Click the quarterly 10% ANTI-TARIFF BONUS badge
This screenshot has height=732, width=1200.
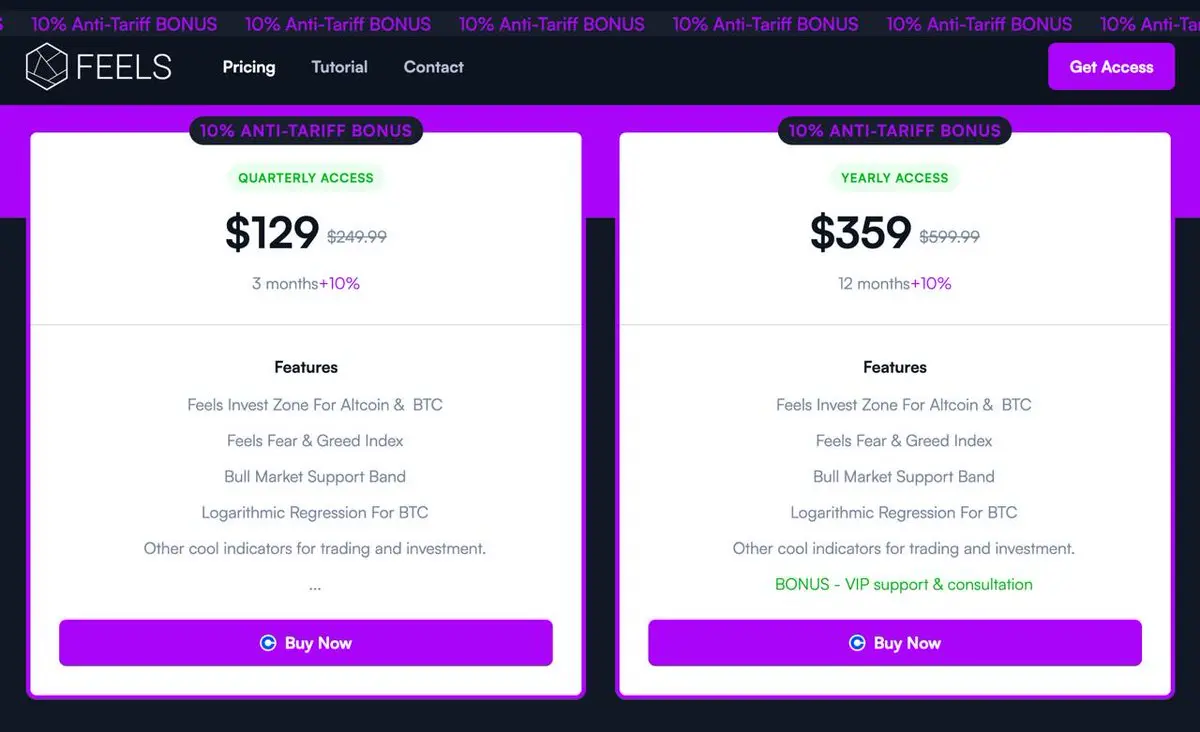(x=306, y=130)
